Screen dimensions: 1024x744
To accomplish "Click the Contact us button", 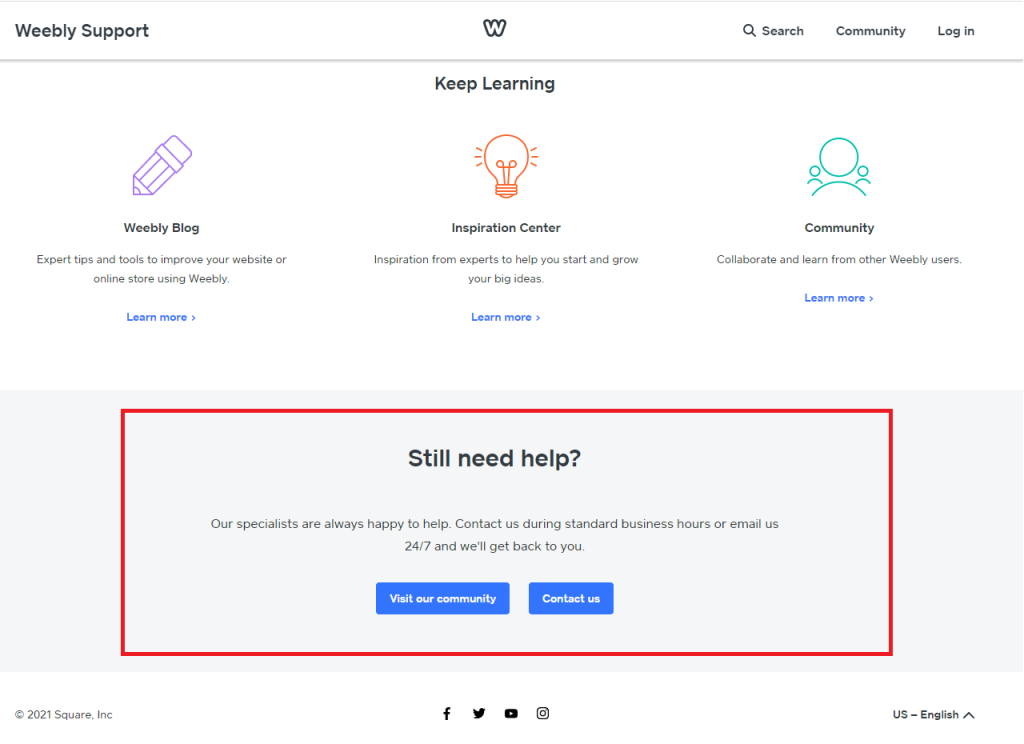I will click(571, 598).
